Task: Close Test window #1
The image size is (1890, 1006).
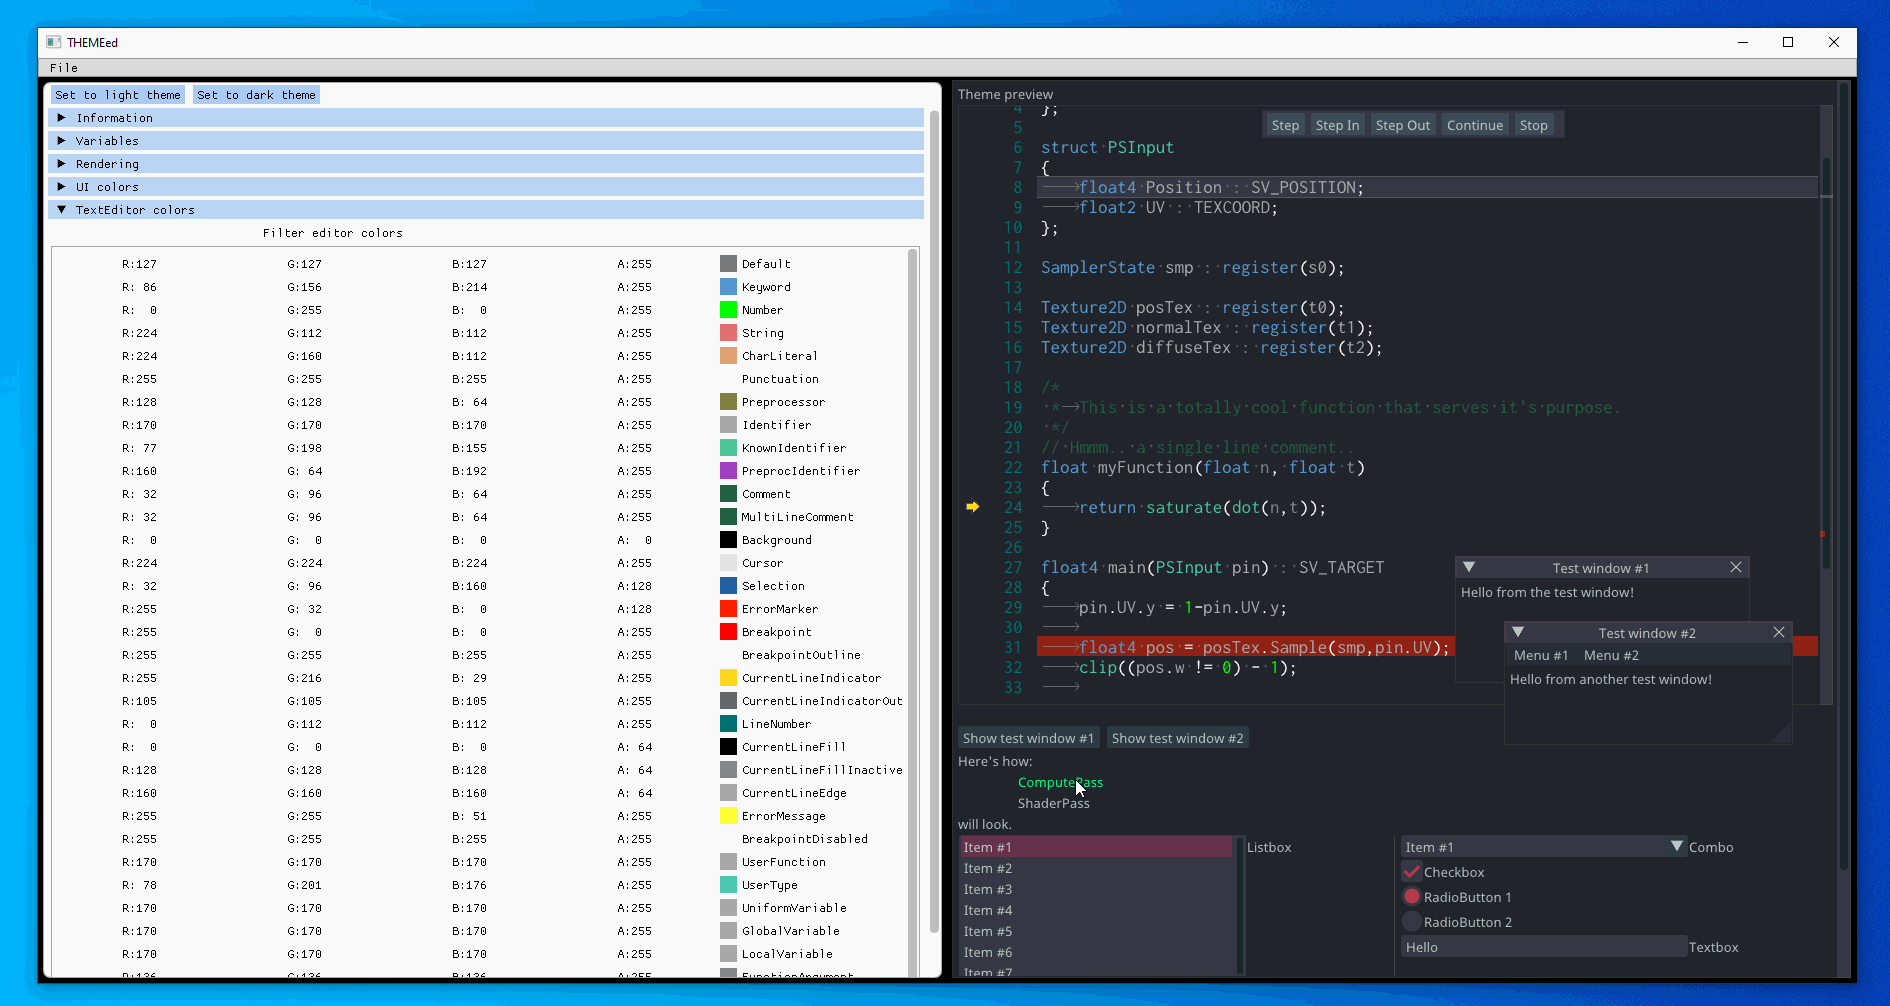Action: (1736, 567)
